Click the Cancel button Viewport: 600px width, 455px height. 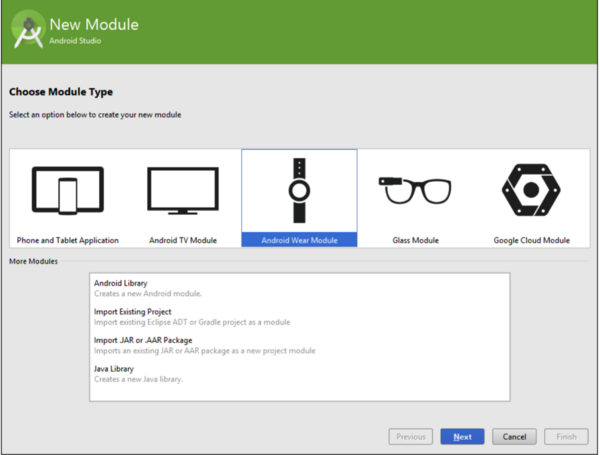pyautogui.click(x=515, y=437)
